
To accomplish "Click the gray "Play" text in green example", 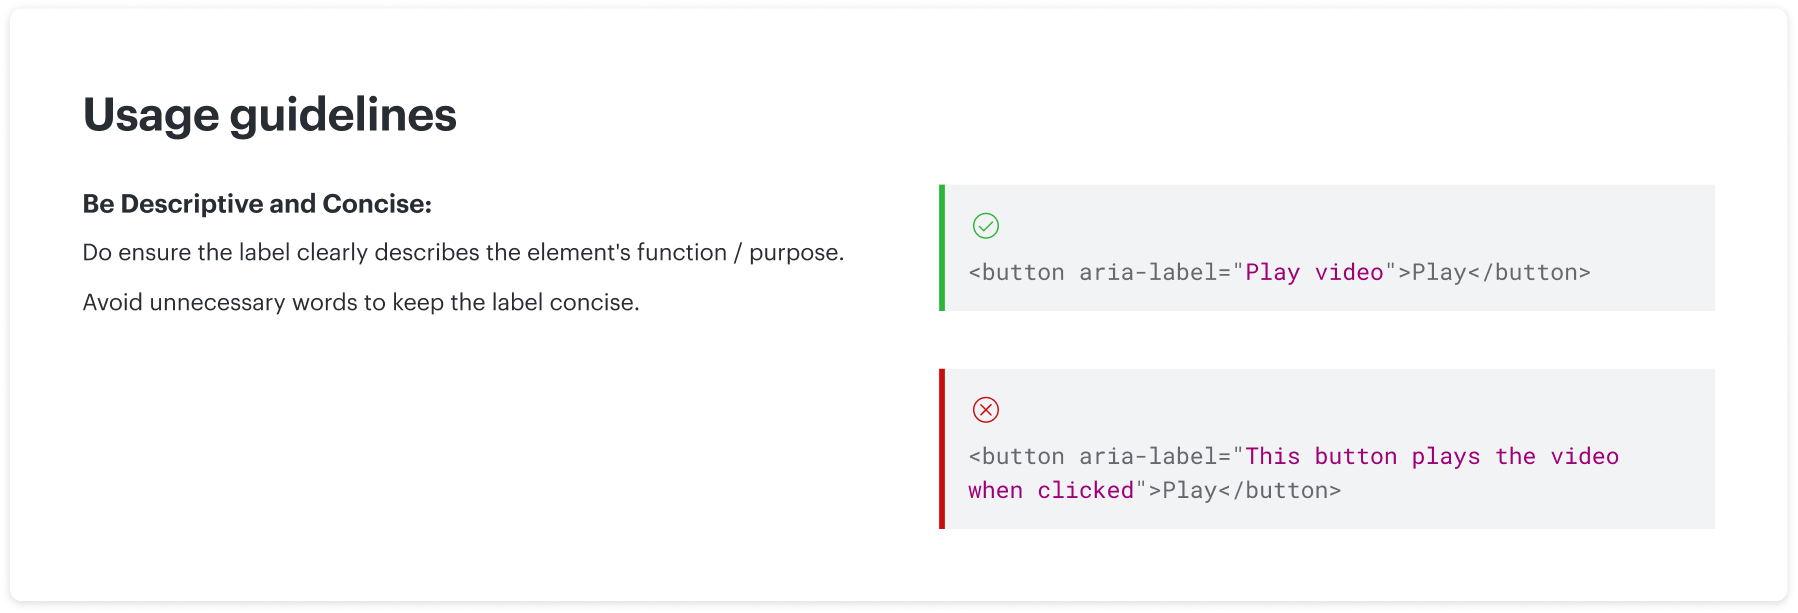I will [x=1439, y=272].
